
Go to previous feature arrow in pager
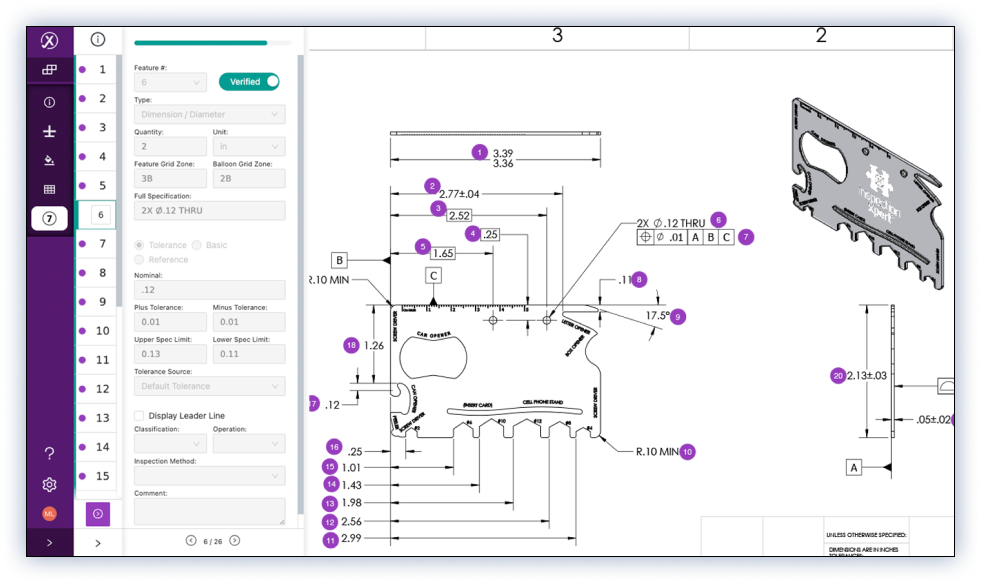click(191, 541)
